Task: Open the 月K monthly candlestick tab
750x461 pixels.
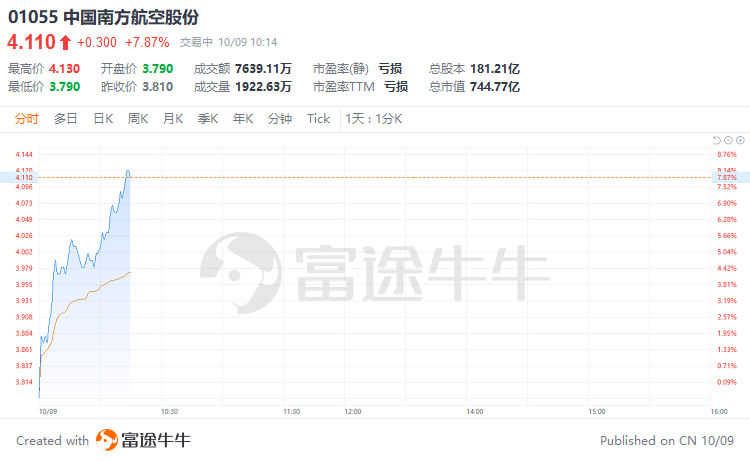Action: pos(173,119)
